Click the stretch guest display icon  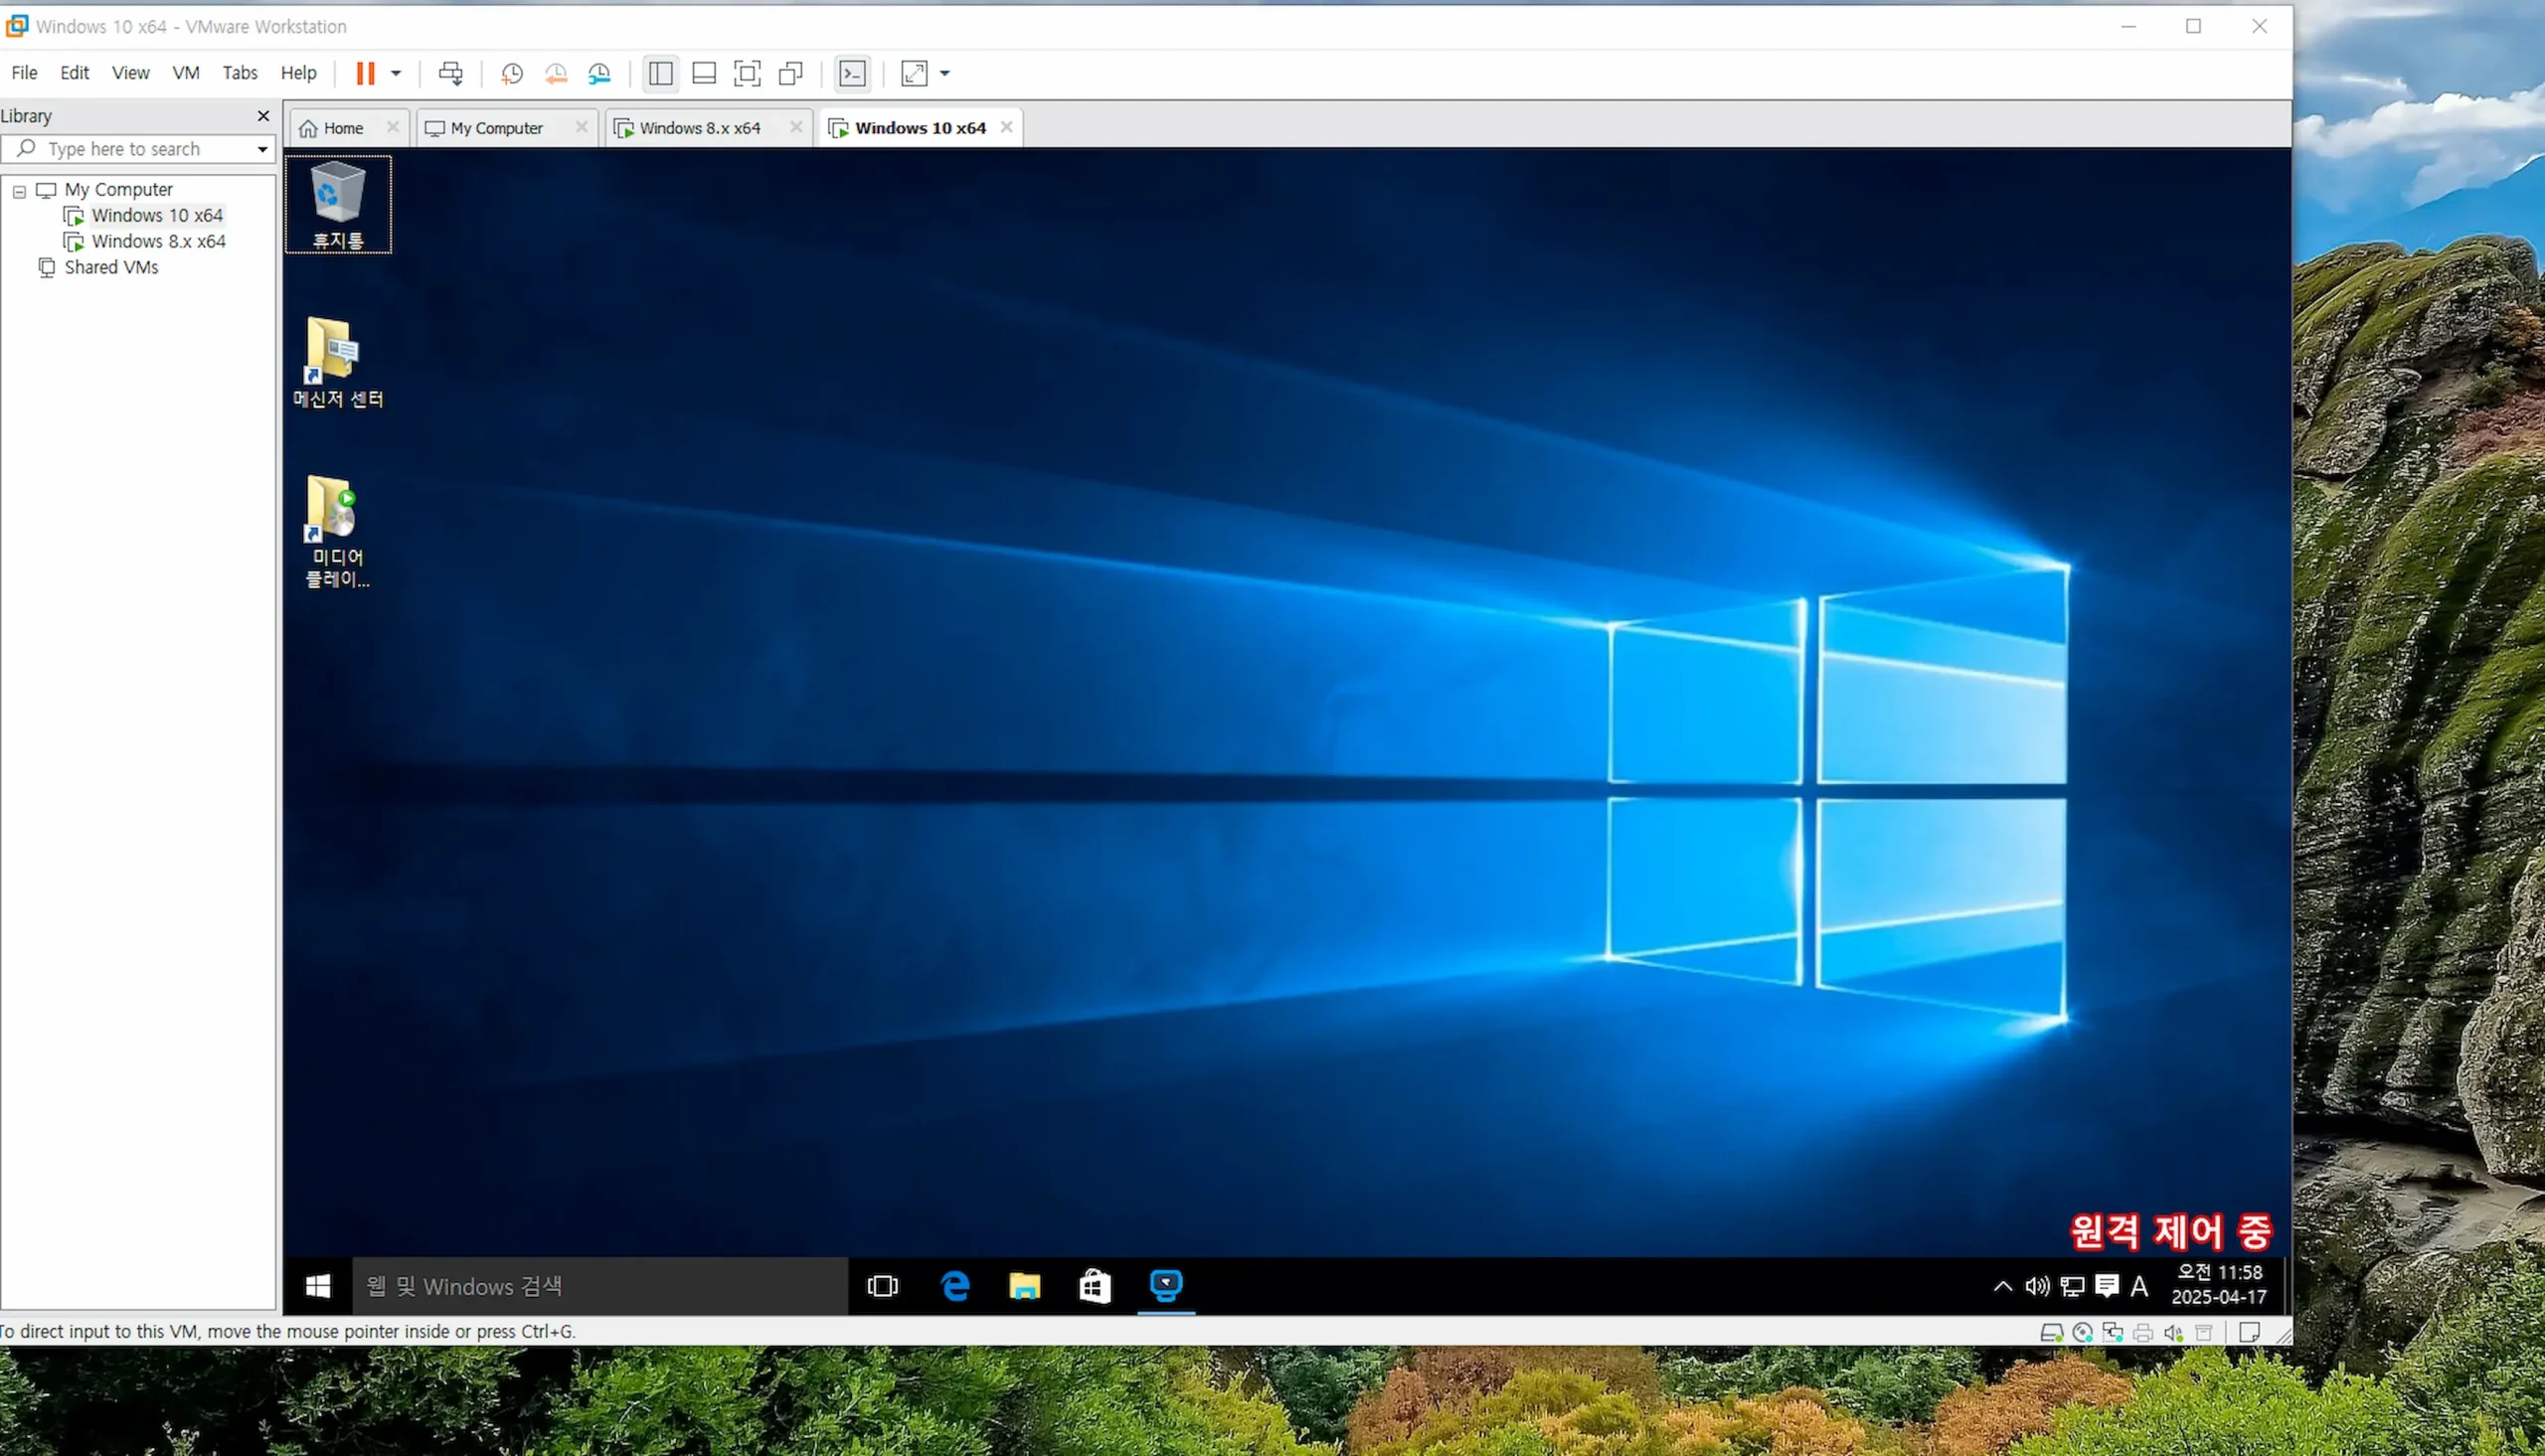(914, 73)
